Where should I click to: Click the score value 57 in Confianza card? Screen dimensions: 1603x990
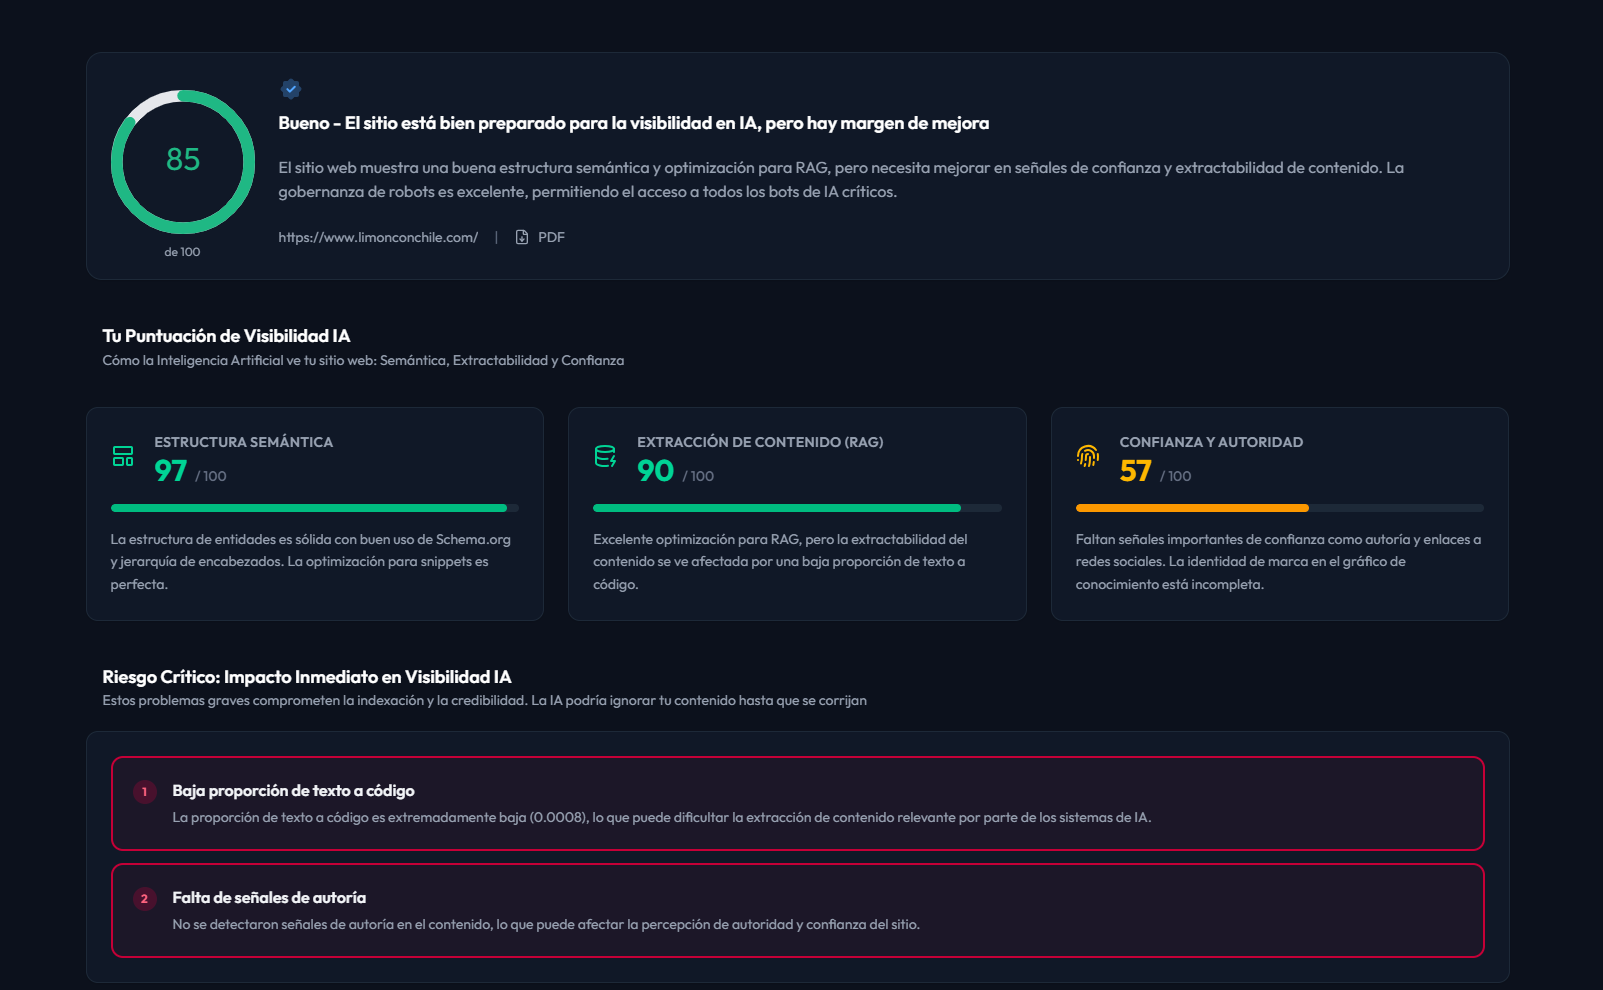[x=1136, y=470]
